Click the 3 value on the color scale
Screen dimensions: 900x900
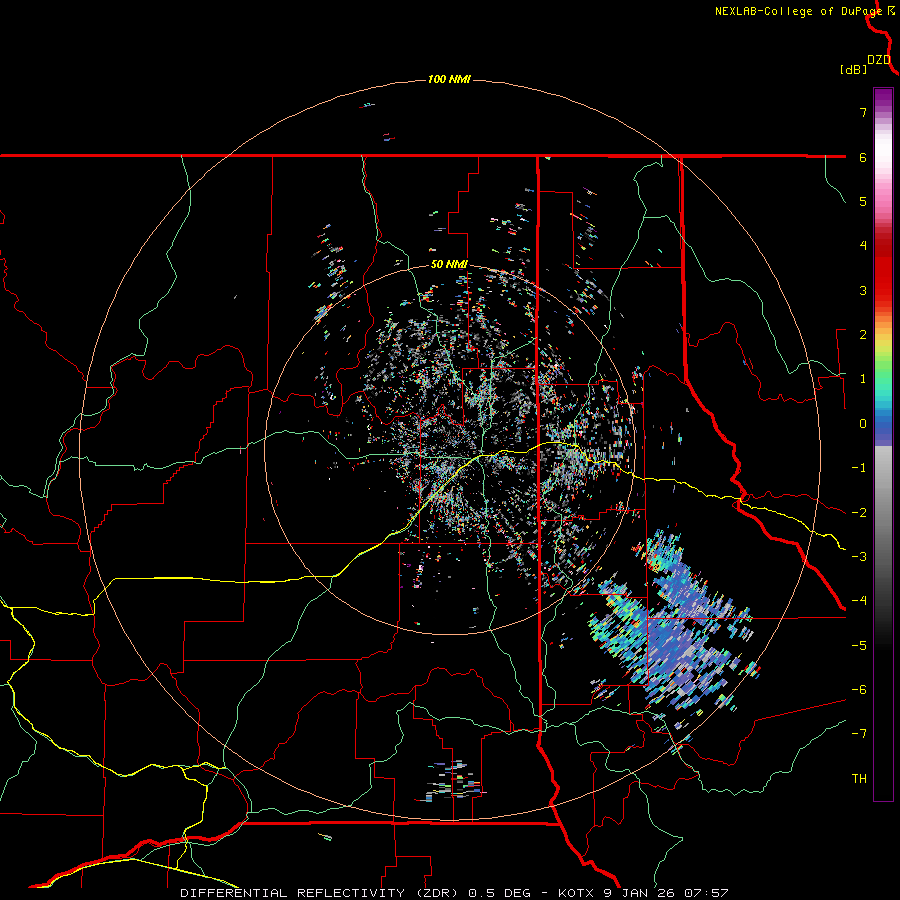click(863, 290)
